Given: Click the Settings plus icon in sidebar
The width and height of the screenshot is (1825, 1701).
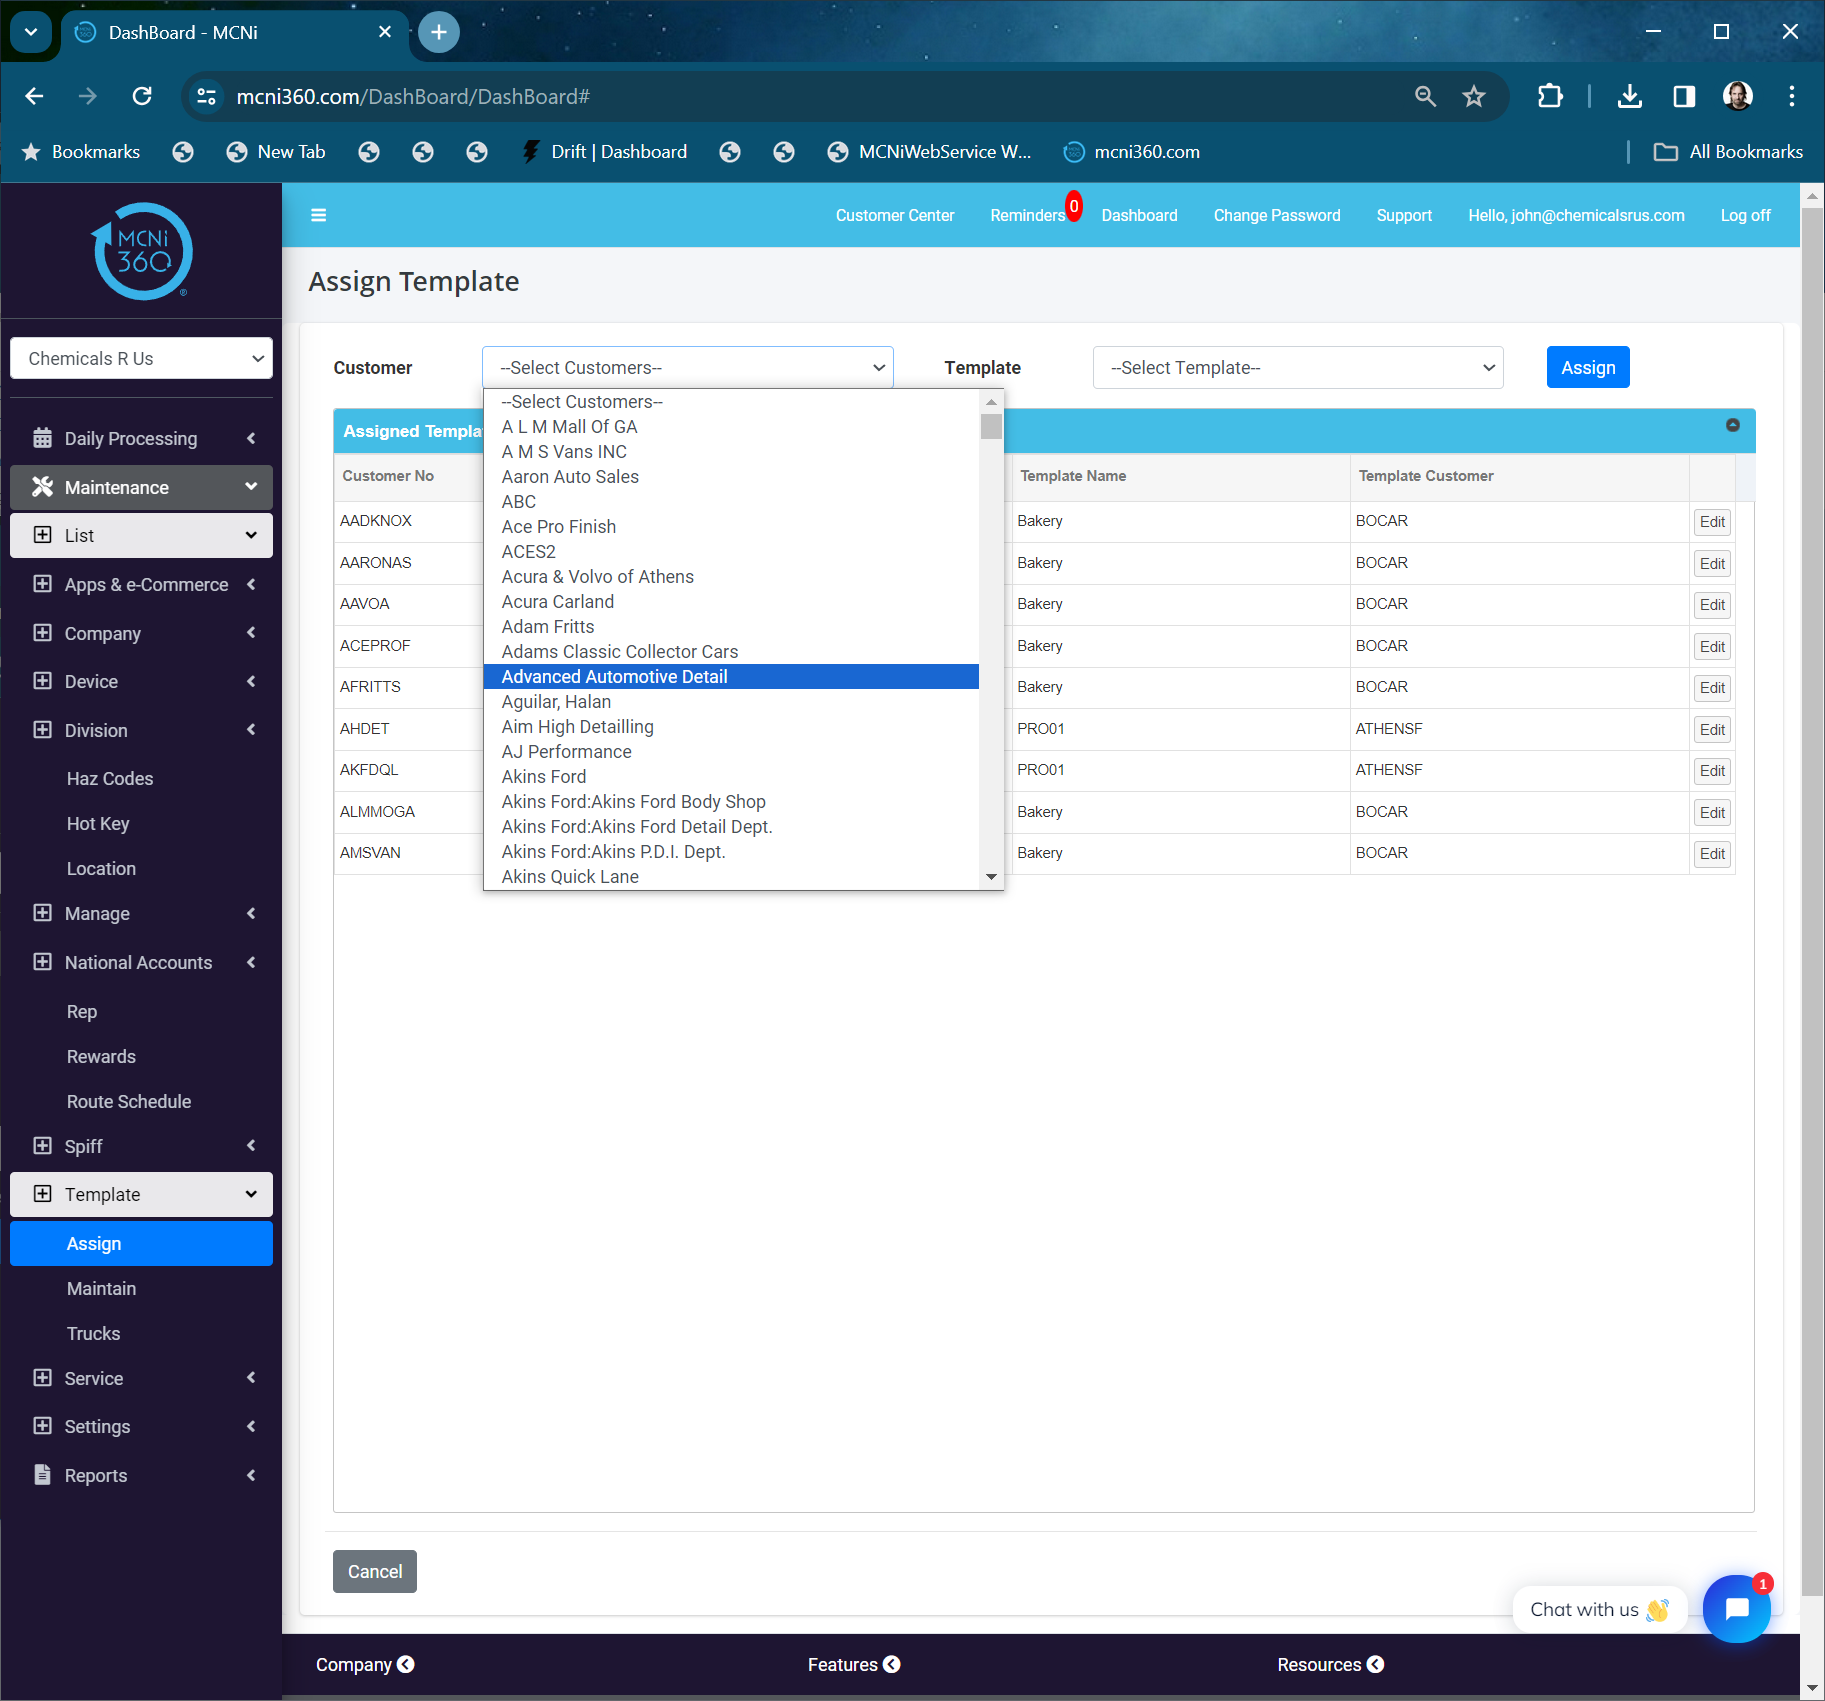Looking at the screenshot, I should 42,1426.
